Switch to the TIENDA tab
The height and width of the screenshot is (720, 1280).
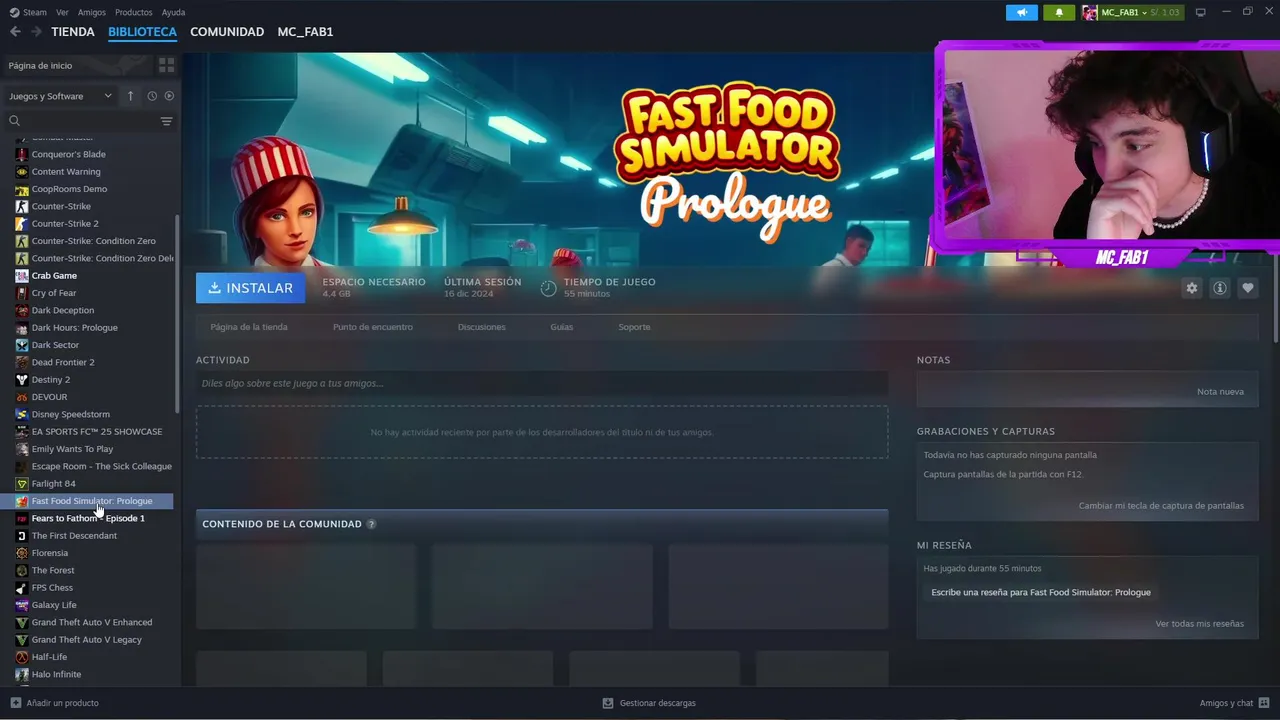[x=73, y=32]
